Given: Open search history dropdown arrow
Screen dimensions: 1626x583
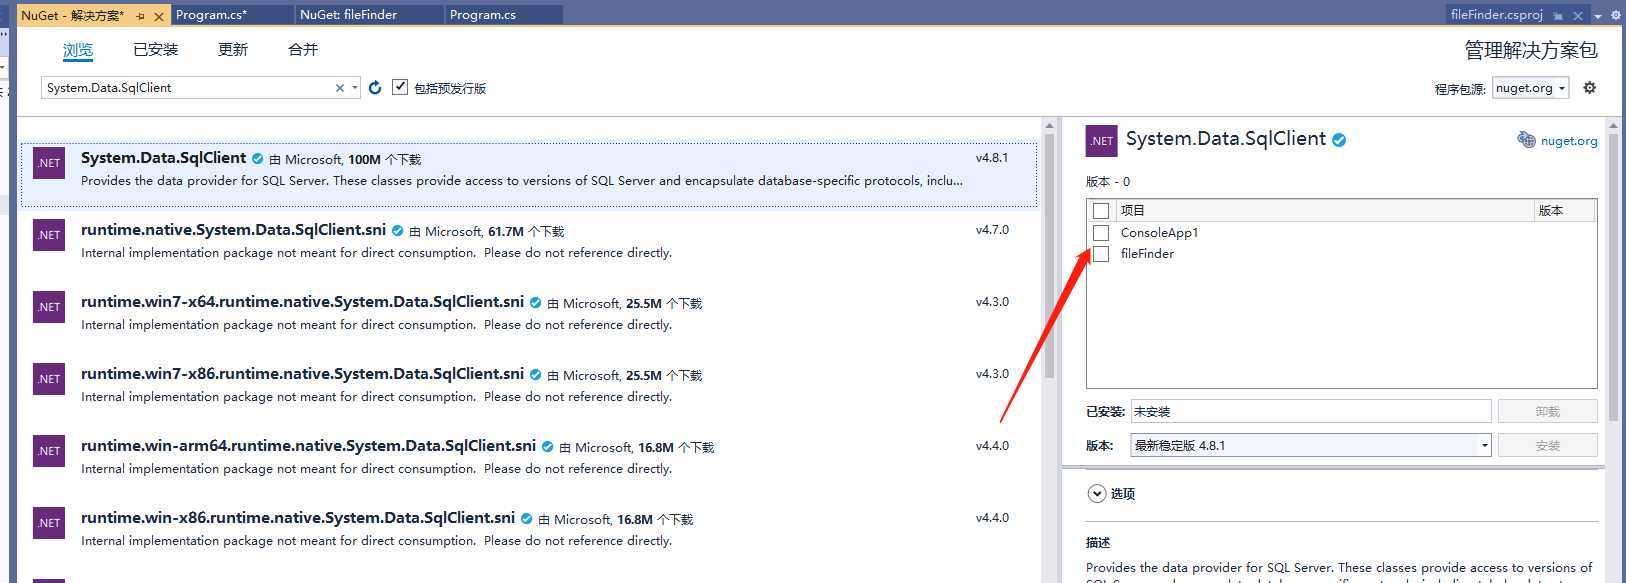Looking at the screenshot, I should (355, 88).
